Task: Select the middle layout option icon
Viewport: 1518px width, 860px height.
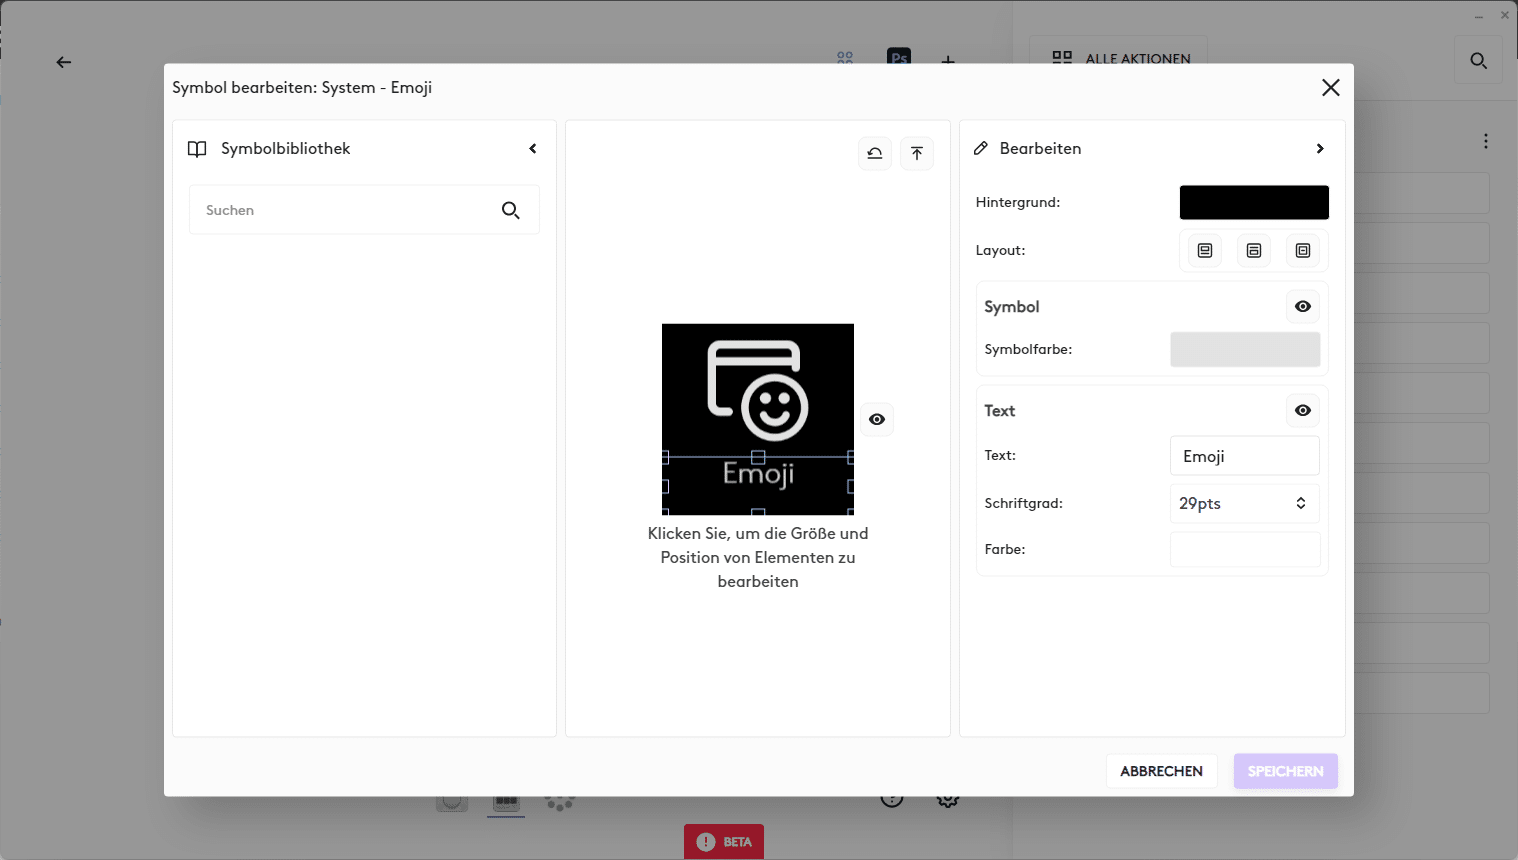Action: click(1254, 251)
